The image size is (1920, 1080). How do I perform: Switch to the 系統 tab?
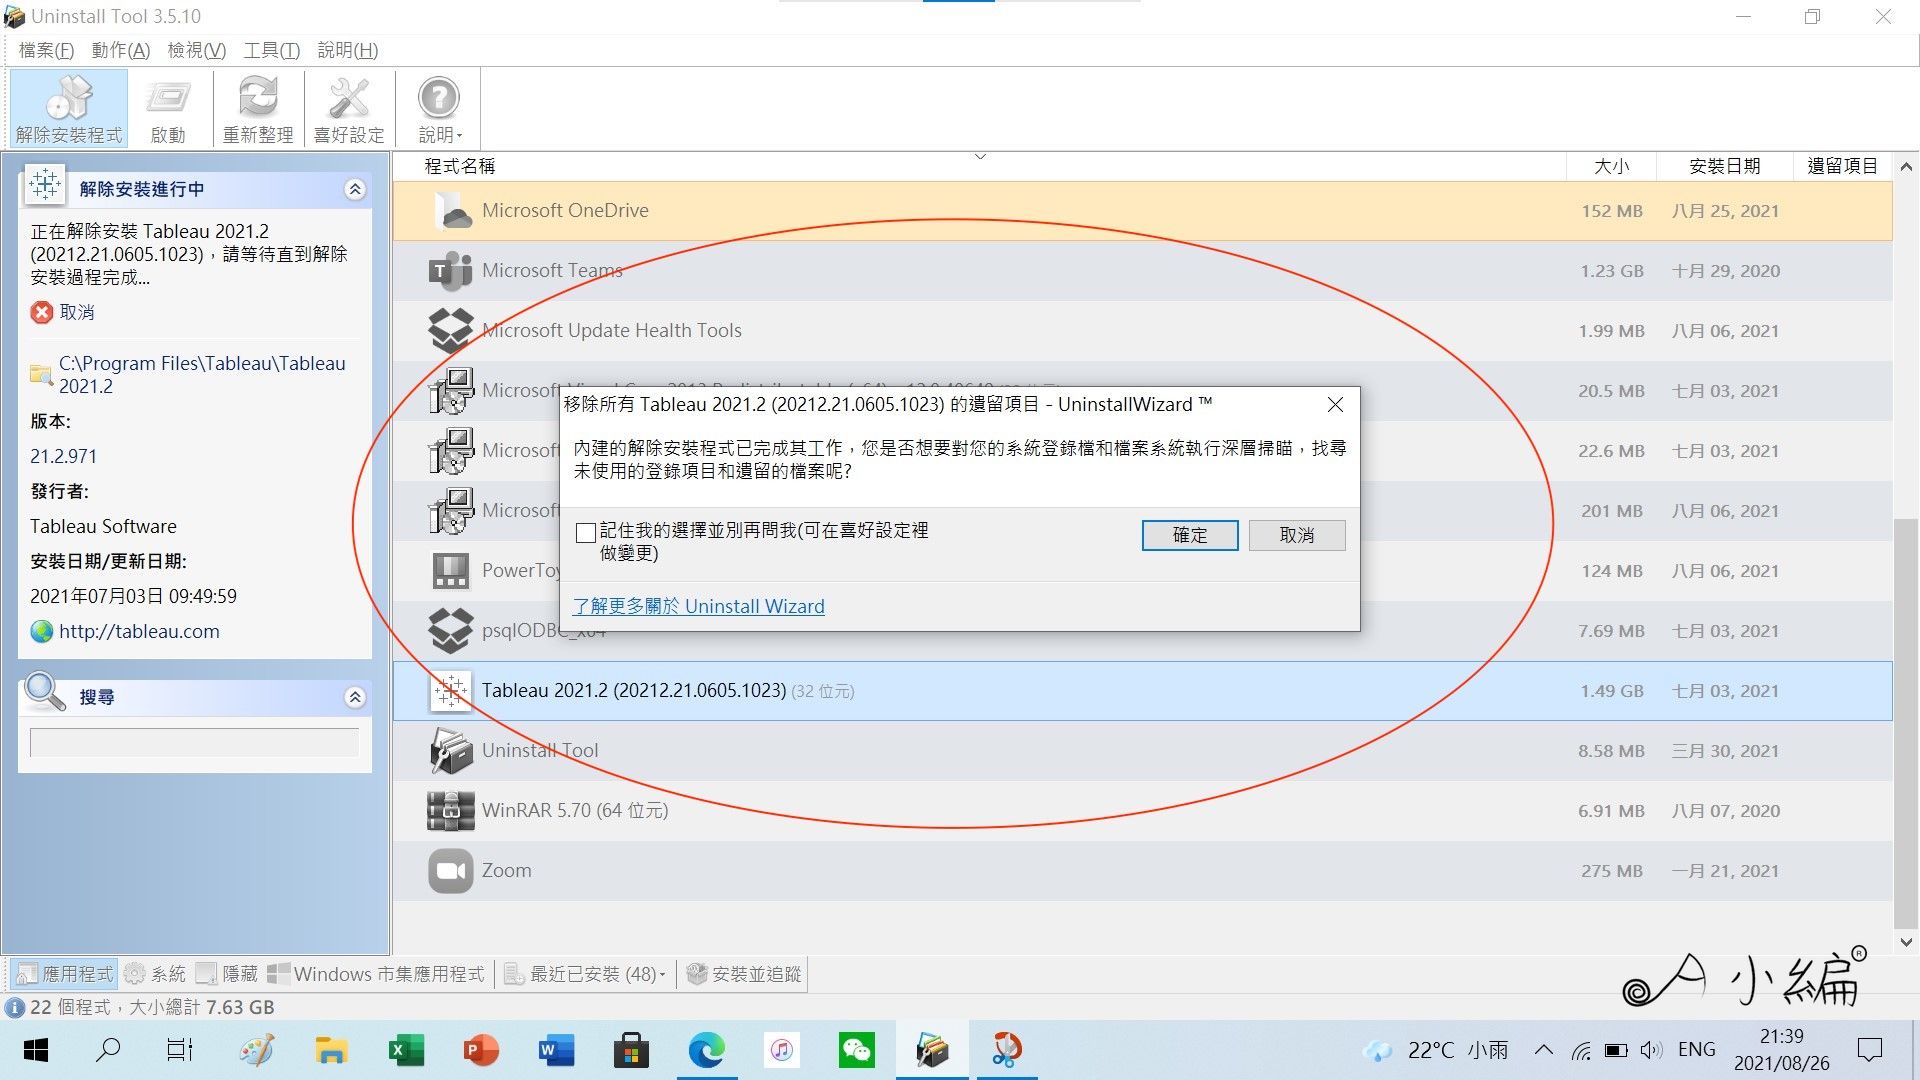155,974
